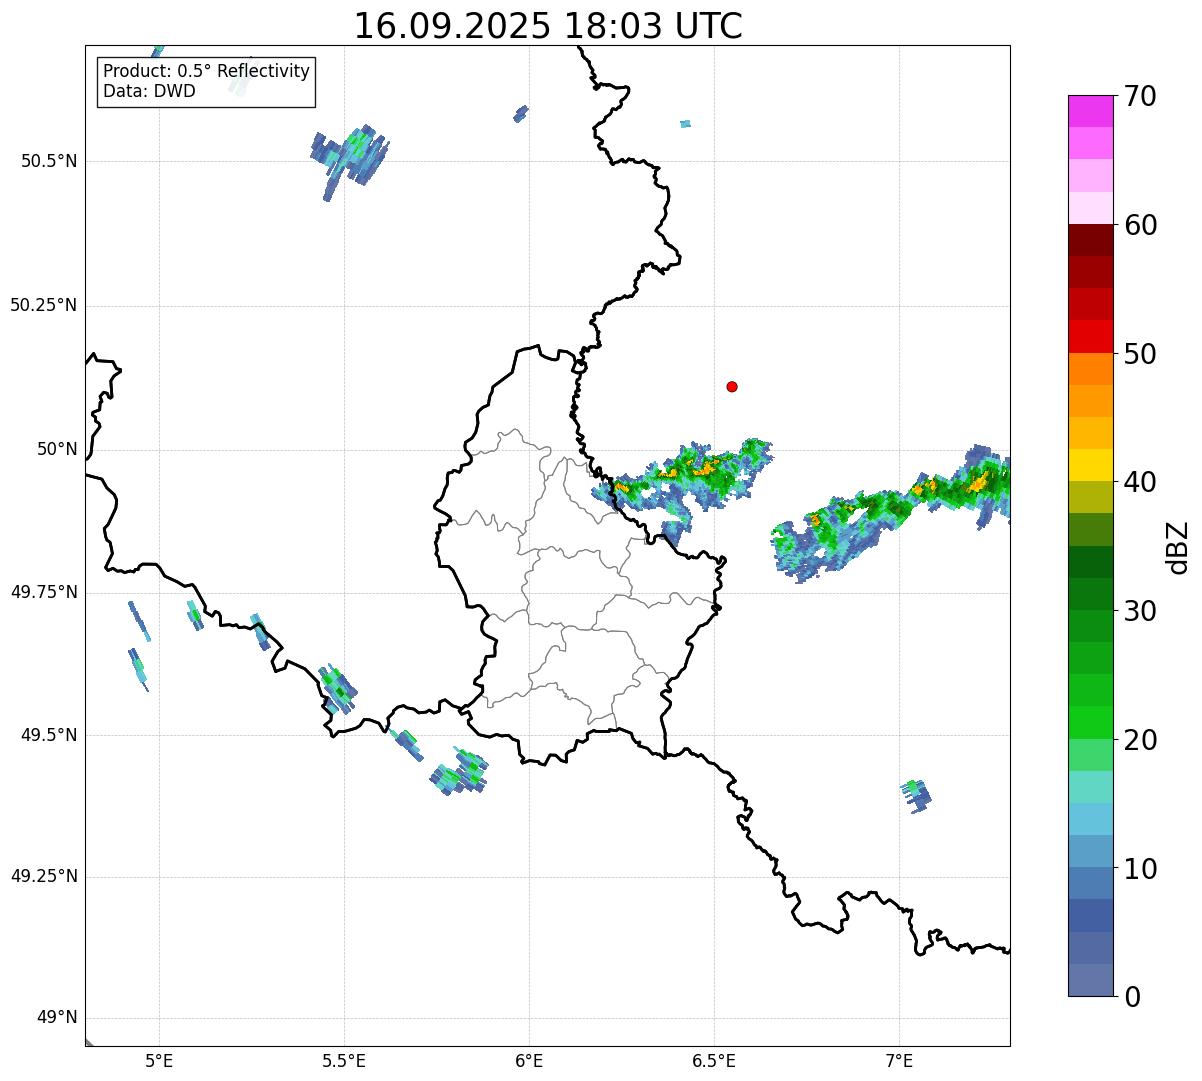Click the 49.25°N latitude label

pos(43,876)
